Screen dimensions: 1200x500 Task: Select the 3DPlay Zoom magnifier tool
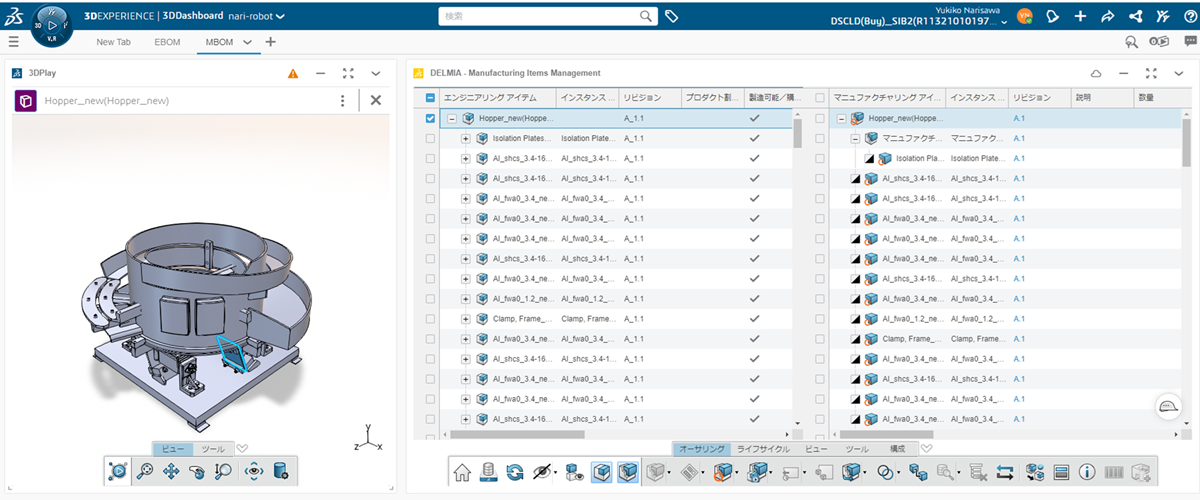(x=224, y=470)
